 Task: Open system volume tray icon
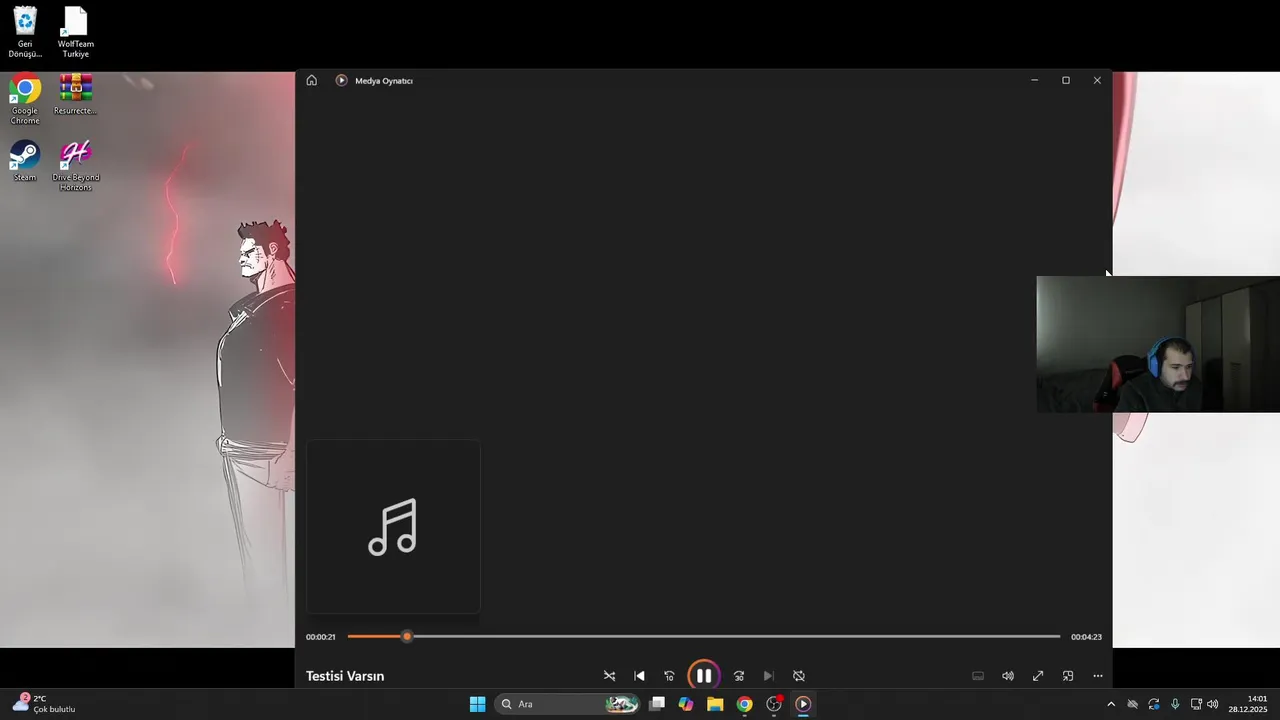point(1213,704)
